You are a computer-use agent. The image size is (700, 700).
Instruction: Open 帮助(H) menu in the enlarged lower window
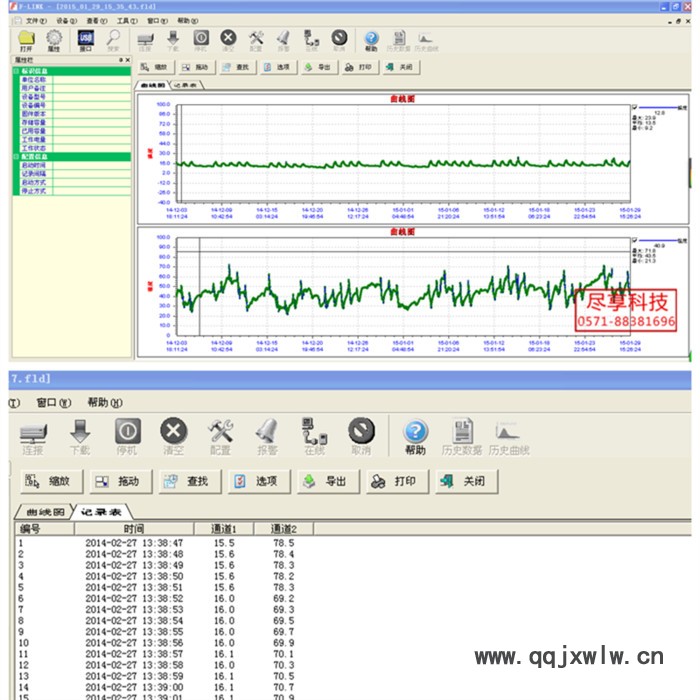click(105, 403)
